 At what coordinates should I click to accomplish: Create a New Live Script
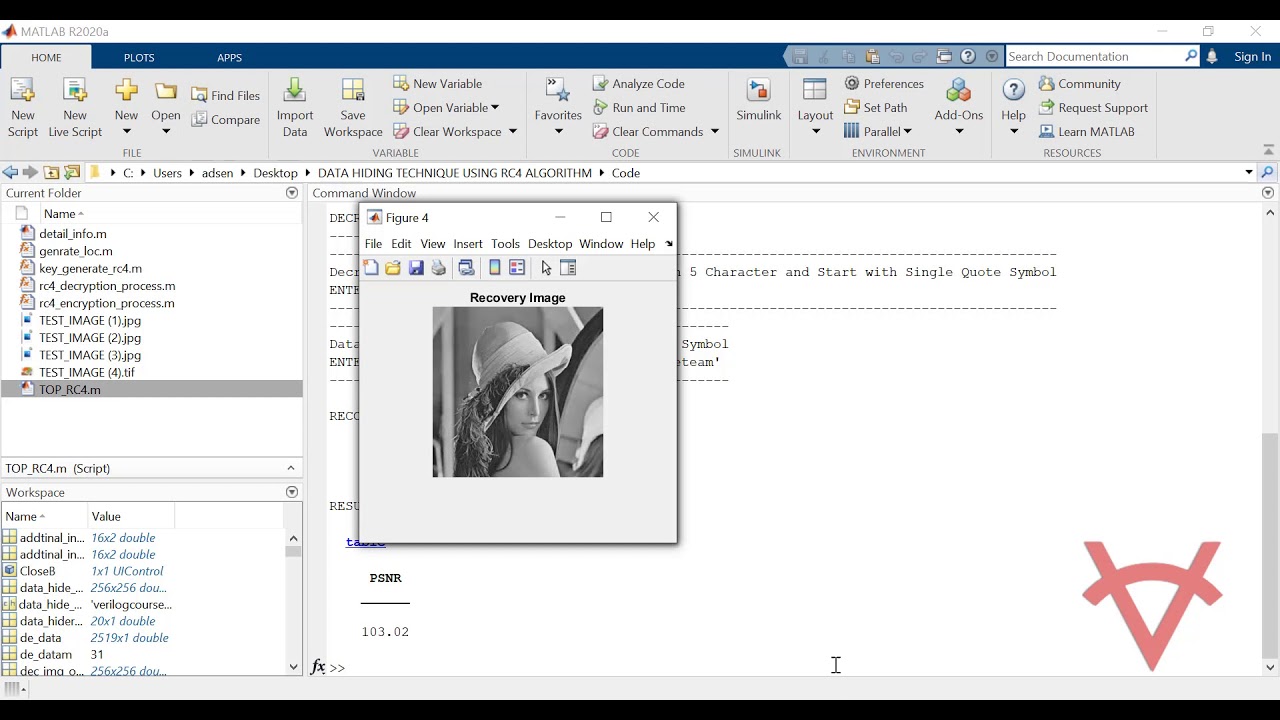[75, 108]
